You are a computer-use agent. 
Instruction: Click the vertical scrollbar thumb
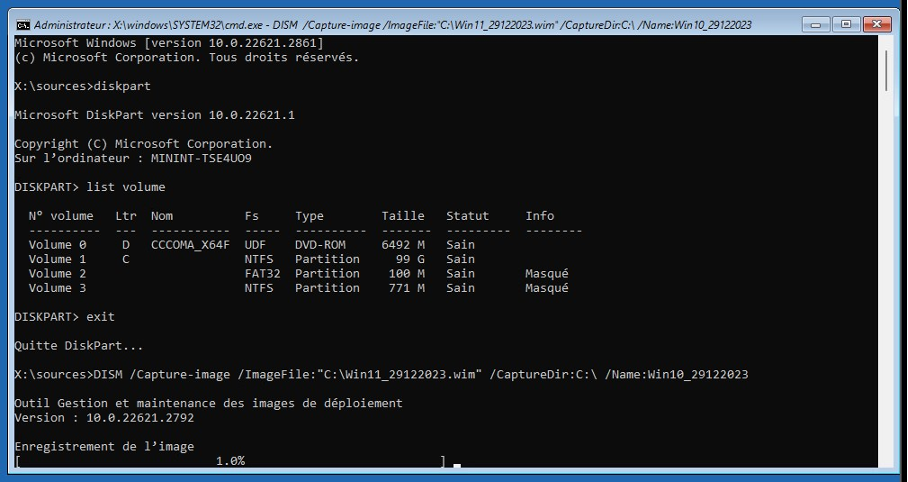point(886,70)
